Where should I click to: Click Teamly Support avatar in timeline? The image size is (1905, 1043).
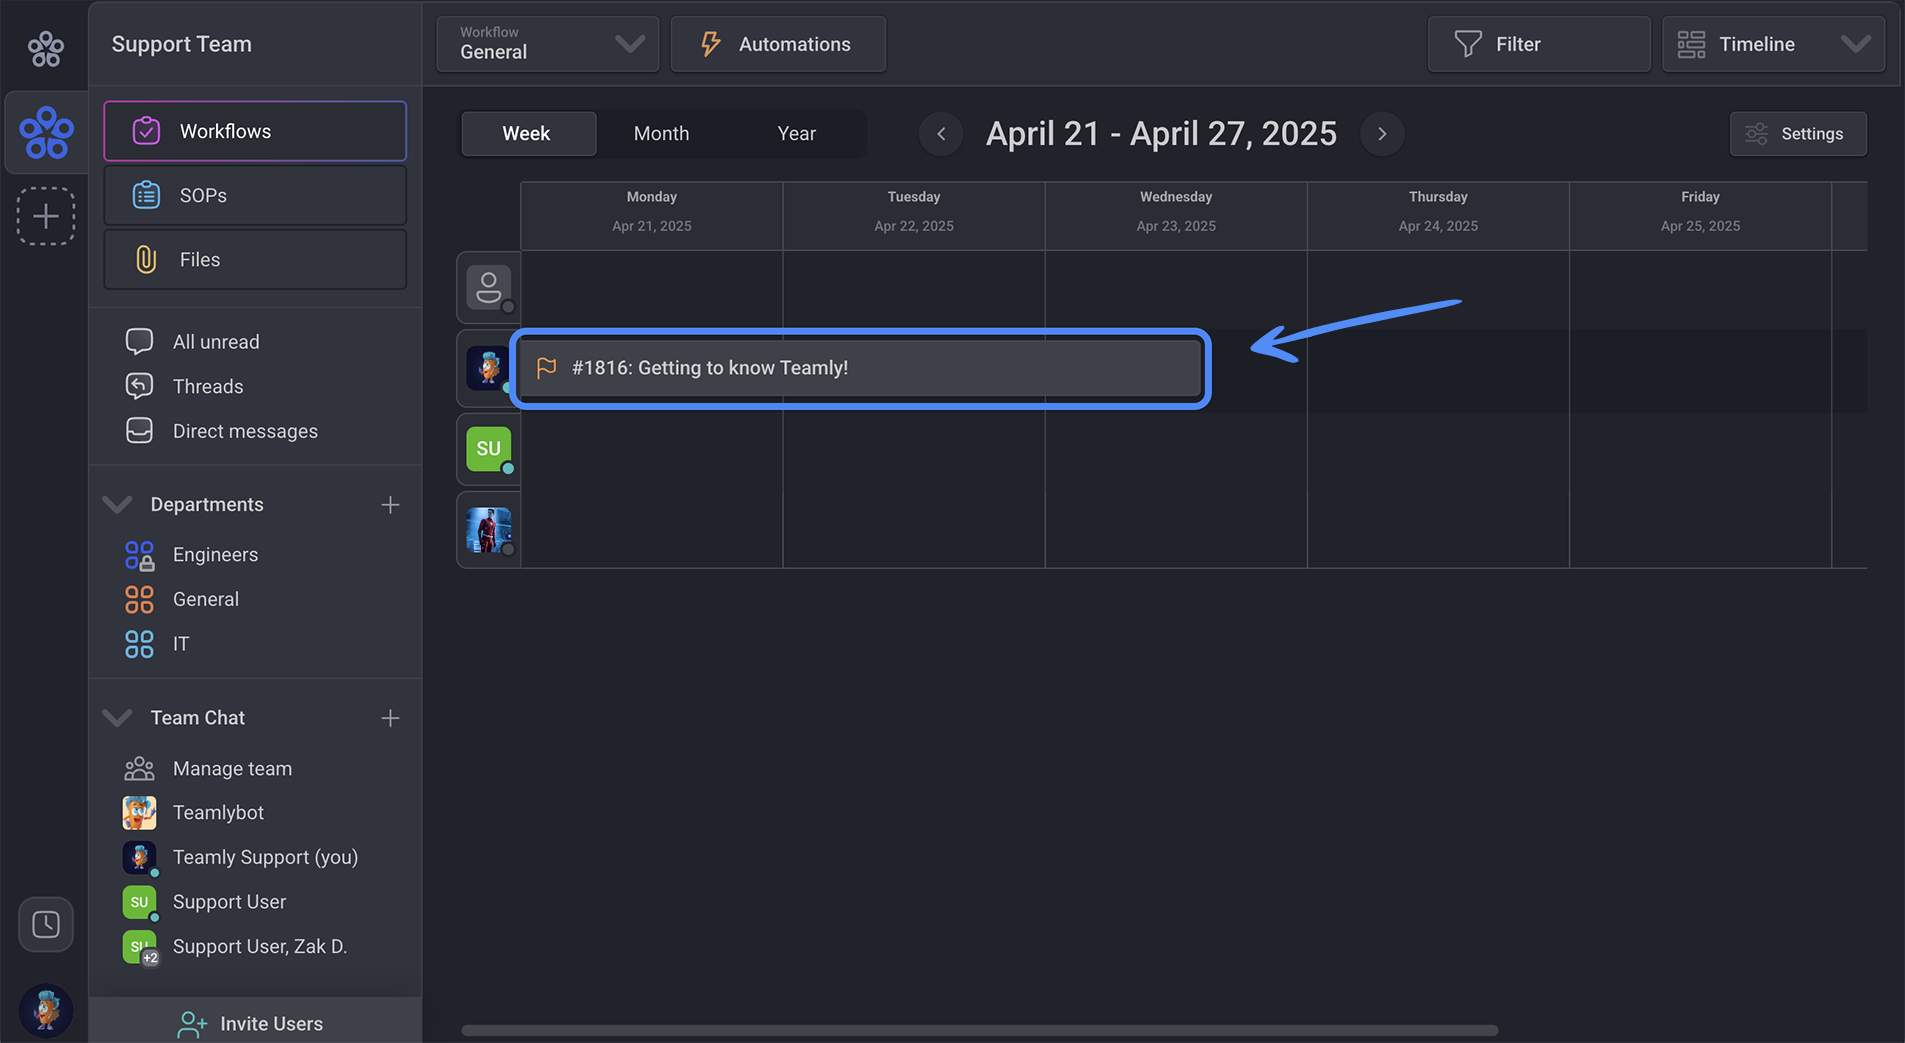click(x=489, y=368)
